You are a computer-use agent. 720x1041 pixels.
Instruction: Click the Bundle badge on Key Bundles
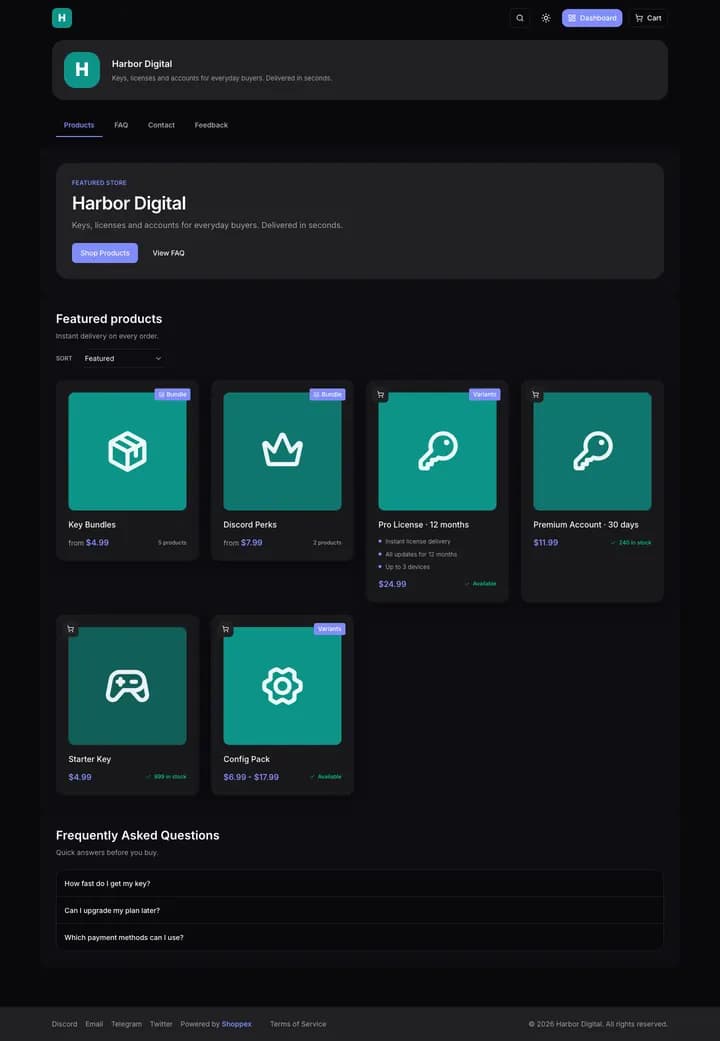pyautogui.click(x=173, y=394)
